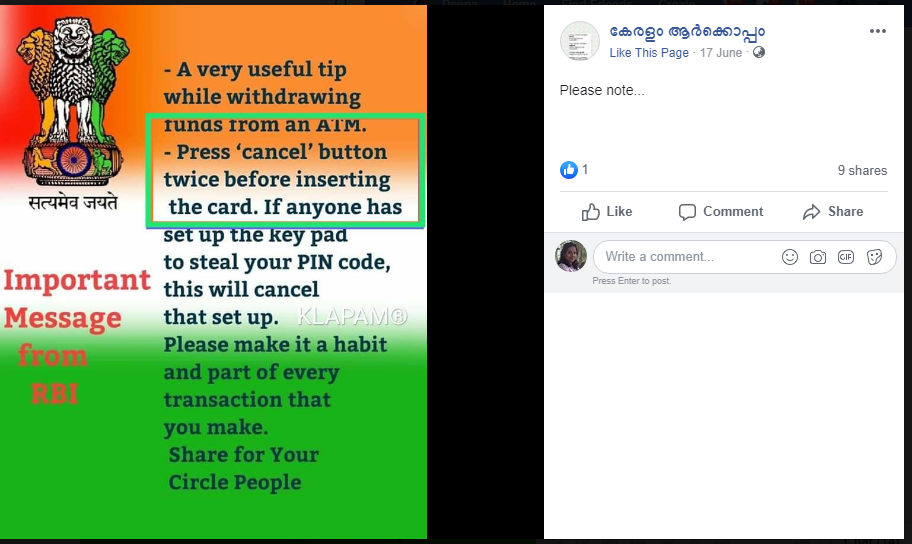912x544 pixels.
Task: Click the Like thumbs-up icon
Action: [x=590, y=212]
